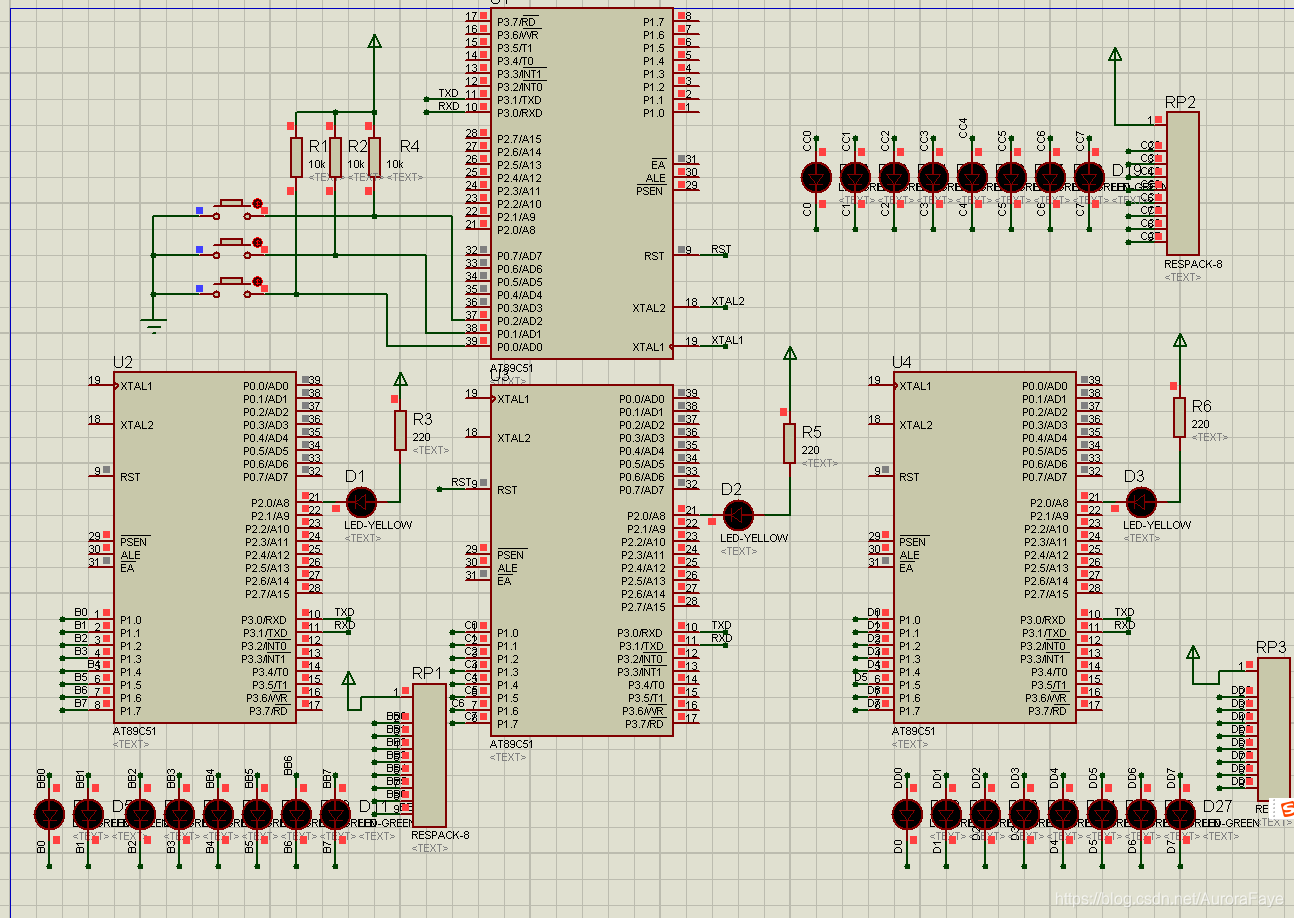Click the power terminal arrow above R6
Viewport: 1294px width, 918px height.
click(1179, 341)
